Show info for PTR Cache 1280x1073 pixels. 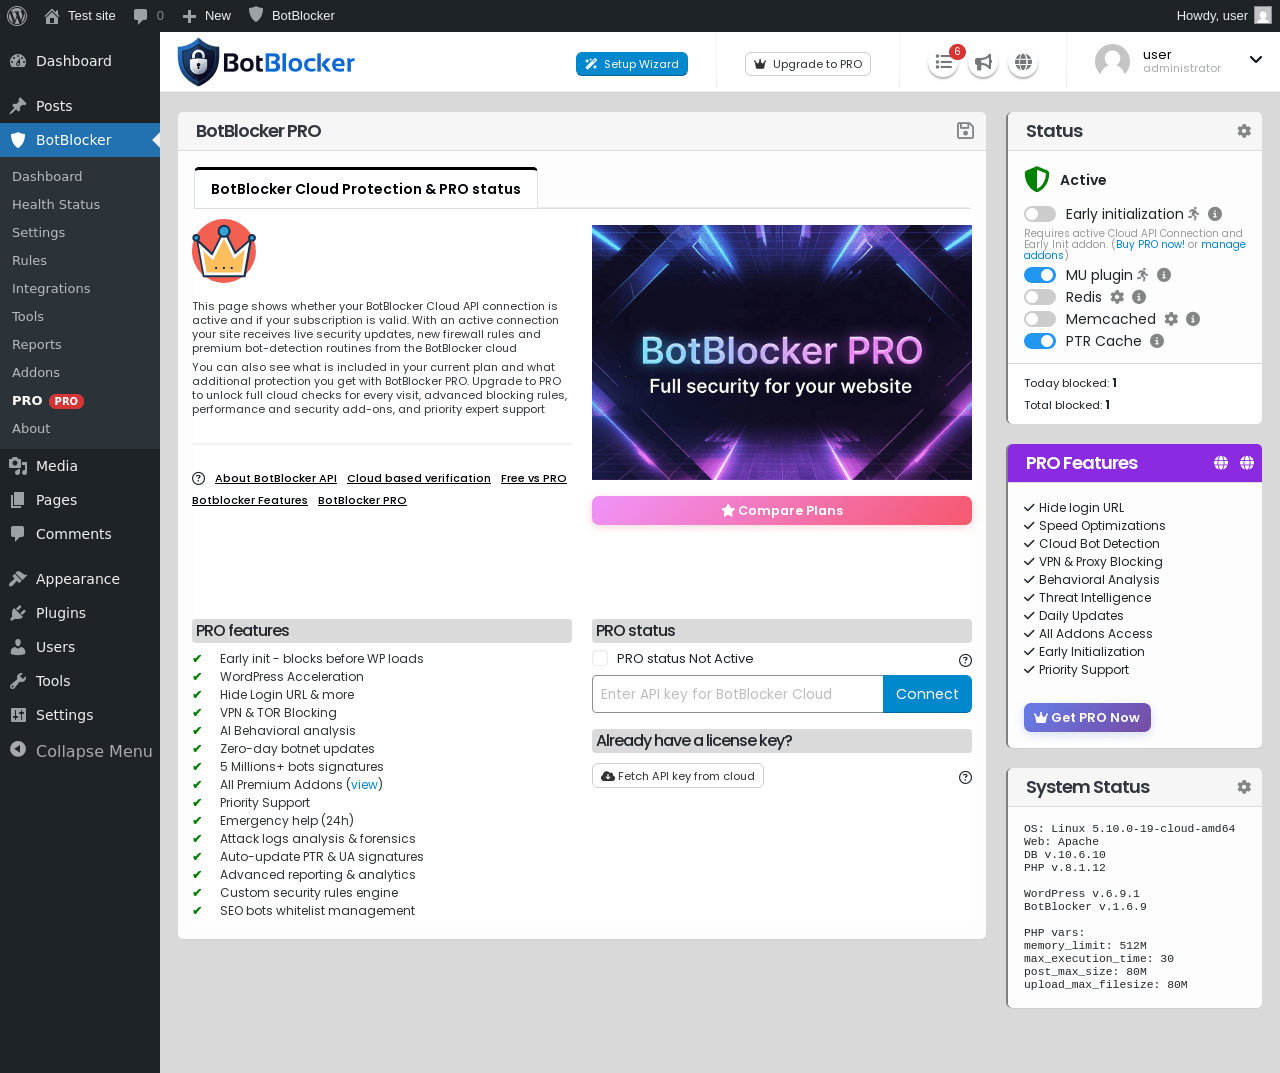1157,341
